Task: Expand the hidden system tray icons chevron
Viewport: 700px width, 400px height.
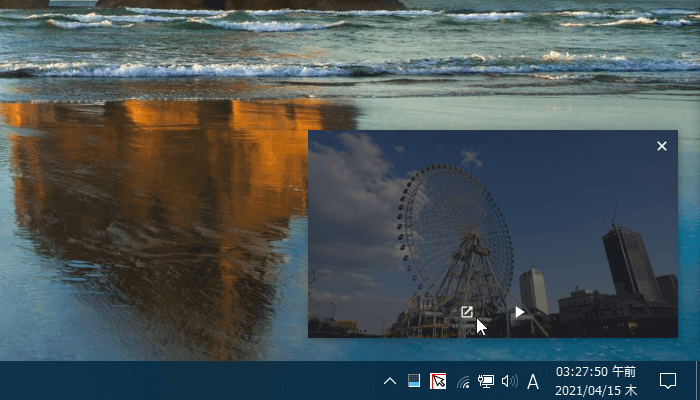Action: pyautogui.click(x=390, y=381)
